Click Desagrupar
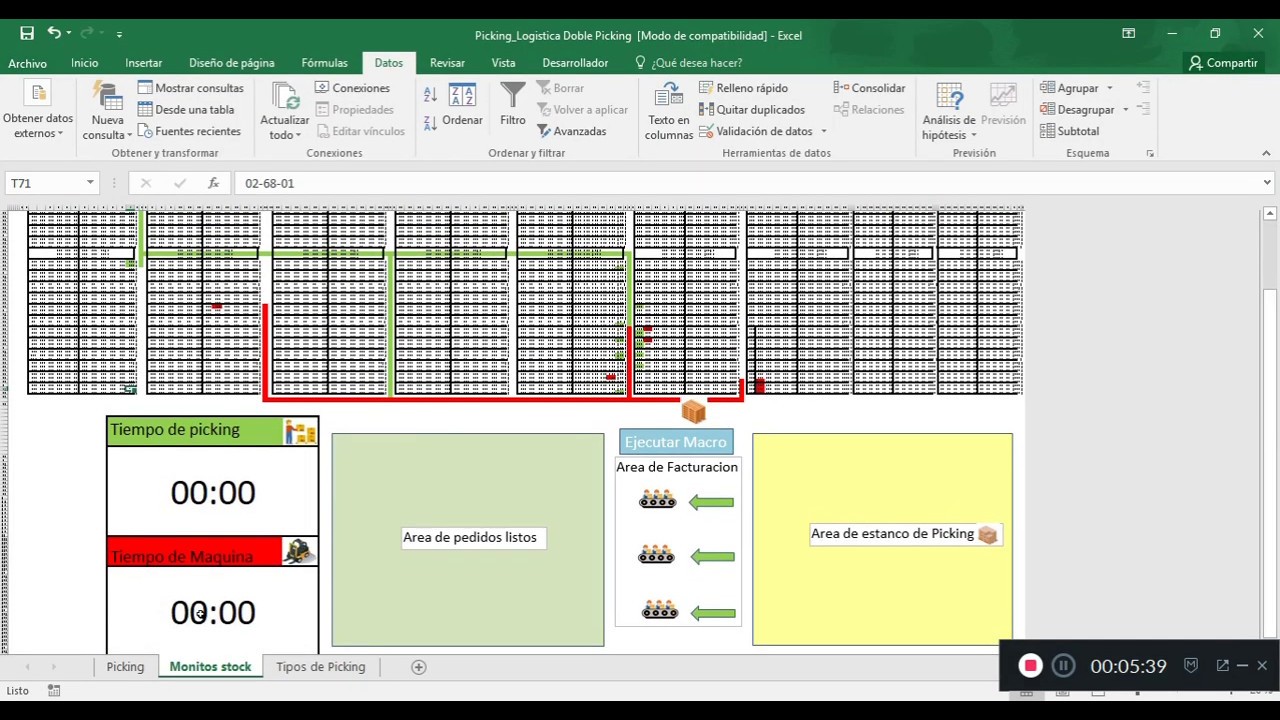Image resolution: width=1280 pixels, height=720 pixels. coord(1077,110)
